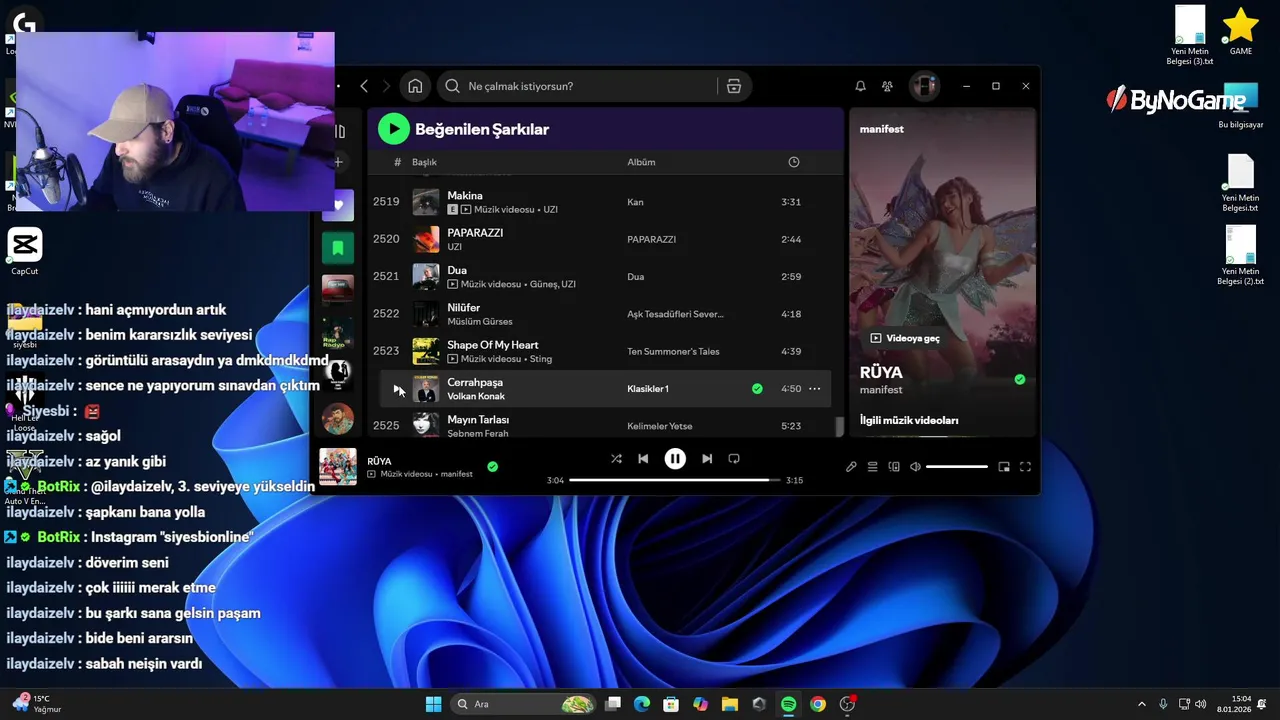Open the play queue
The width and height of the screenshot is (1280, 720).
(x=872, y=466)
